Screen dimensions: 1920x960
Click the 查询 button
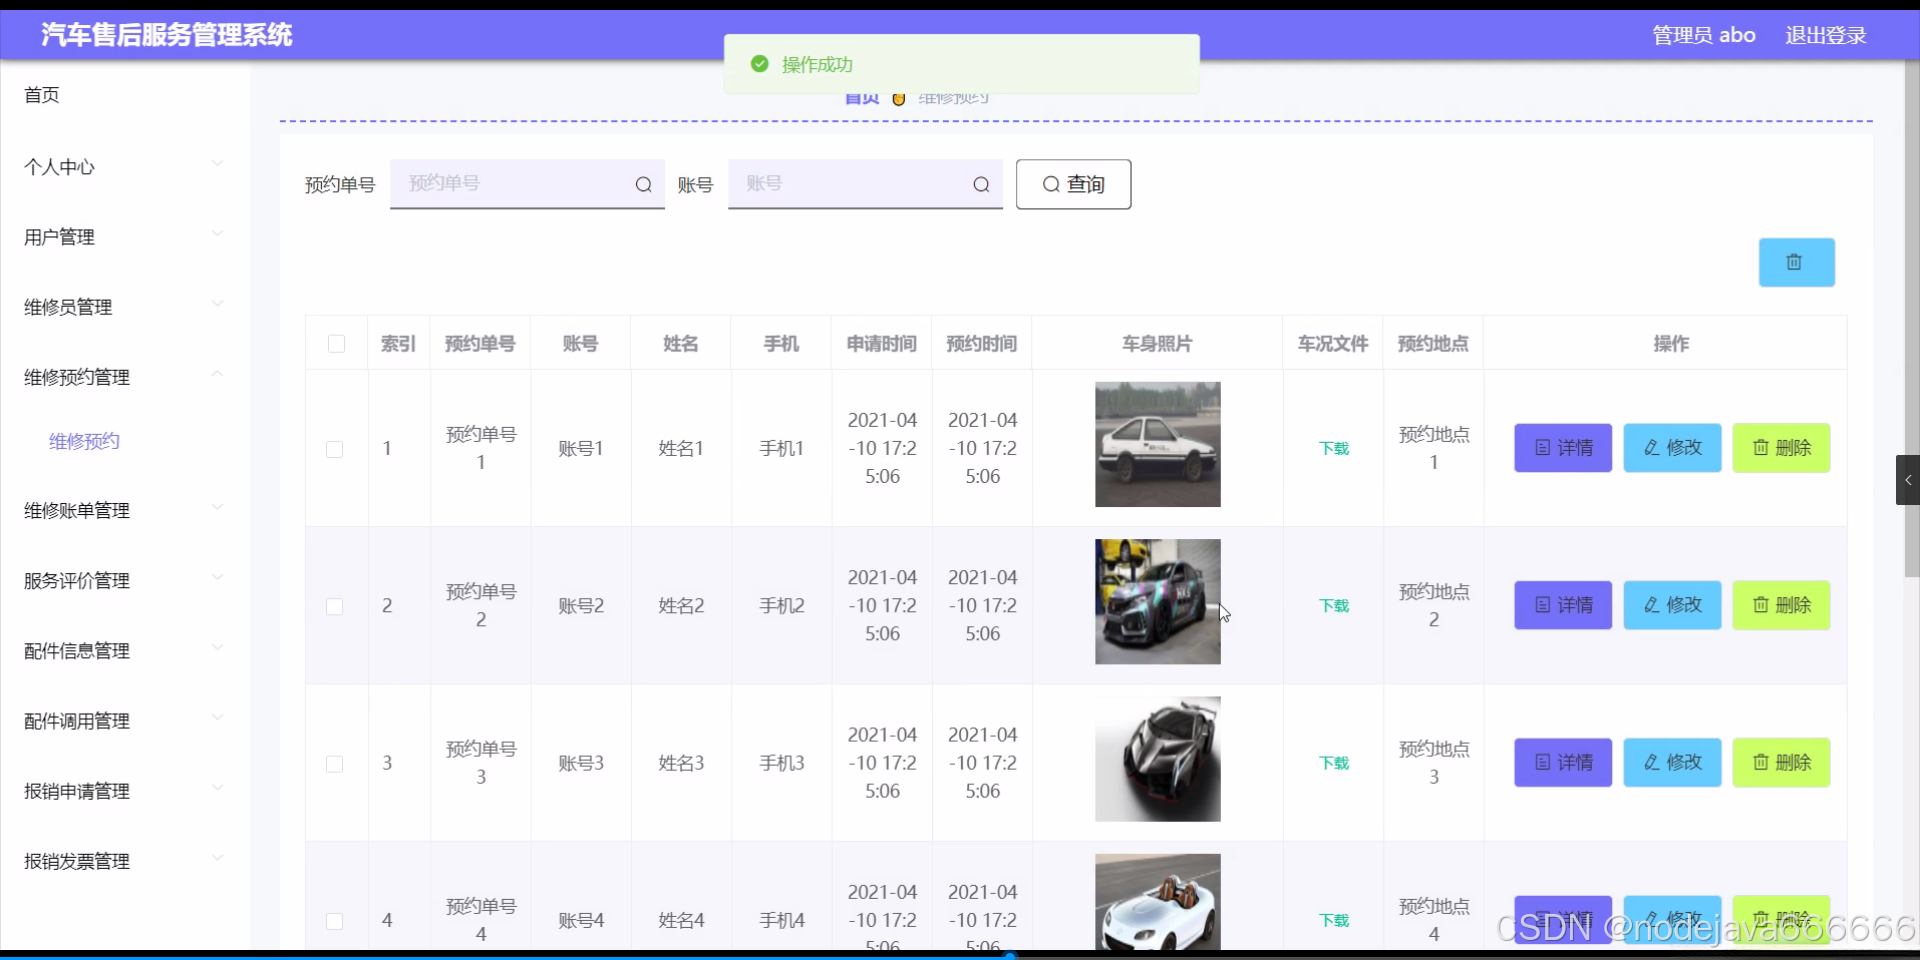(1072, 184)
